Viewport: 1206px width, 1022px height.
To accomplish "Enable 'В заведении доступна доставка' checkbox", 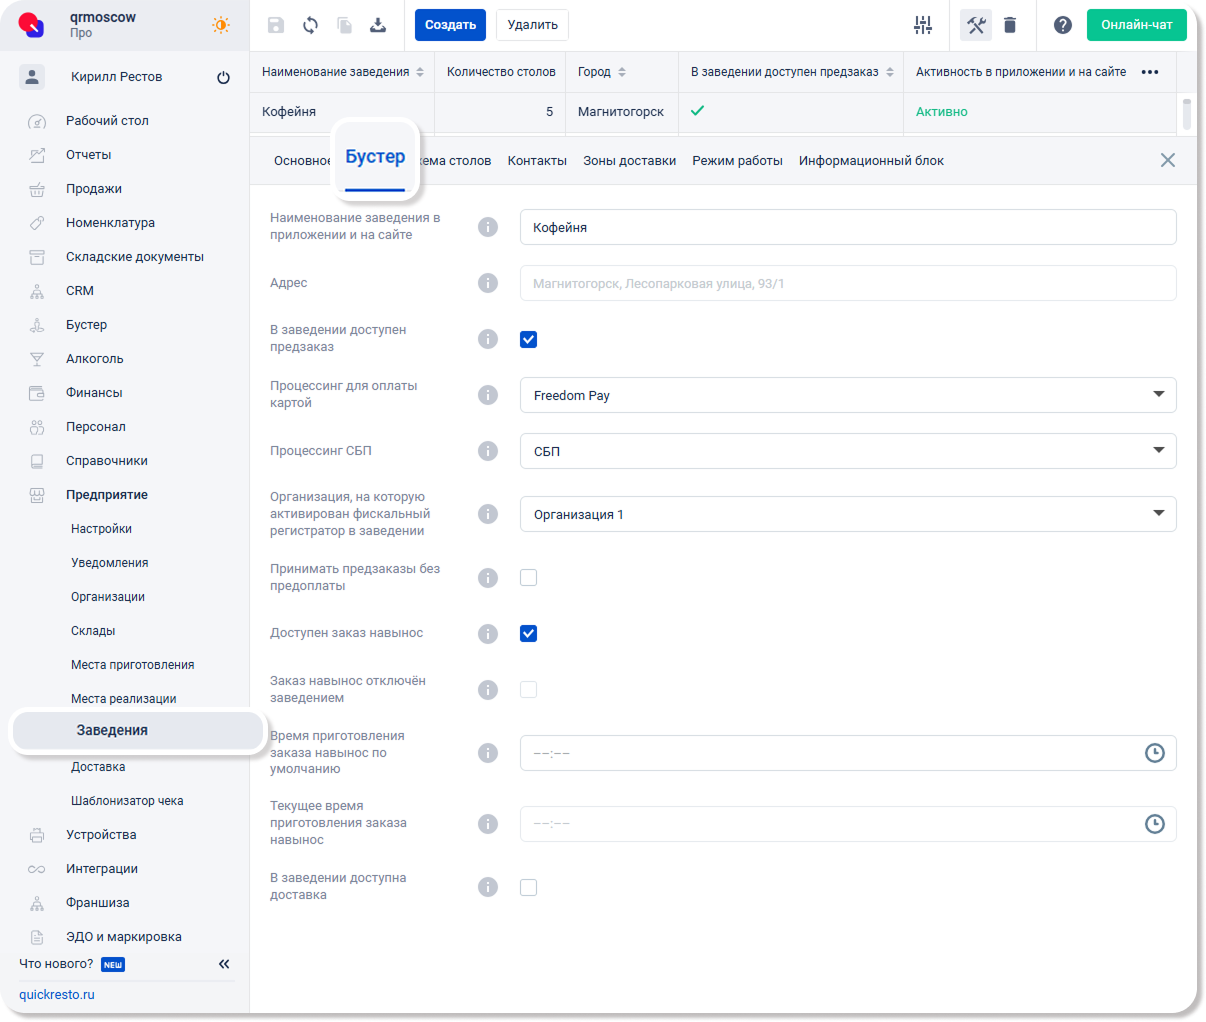I will point(529,887).
